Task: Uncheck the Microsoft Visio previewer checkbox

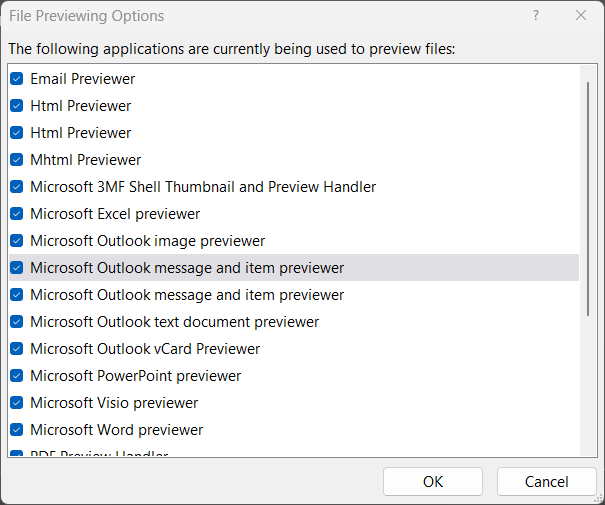Action: tap(17, 403)
